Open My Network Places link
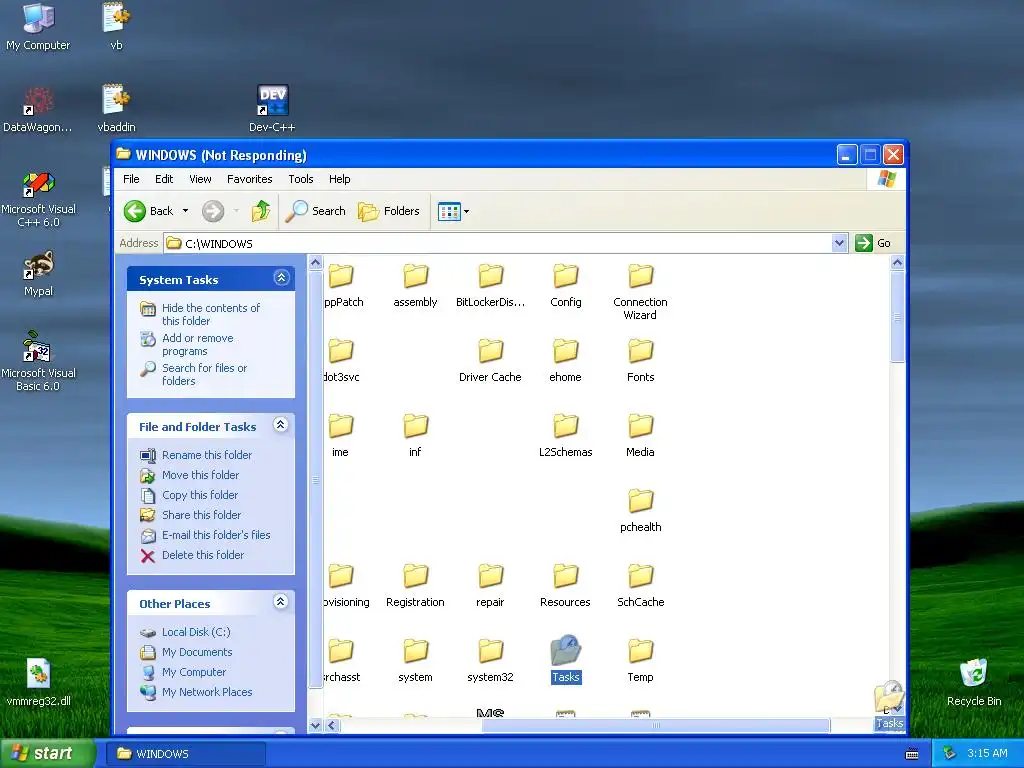Screen dimensions: 1024x768 (x=206, y=692)
